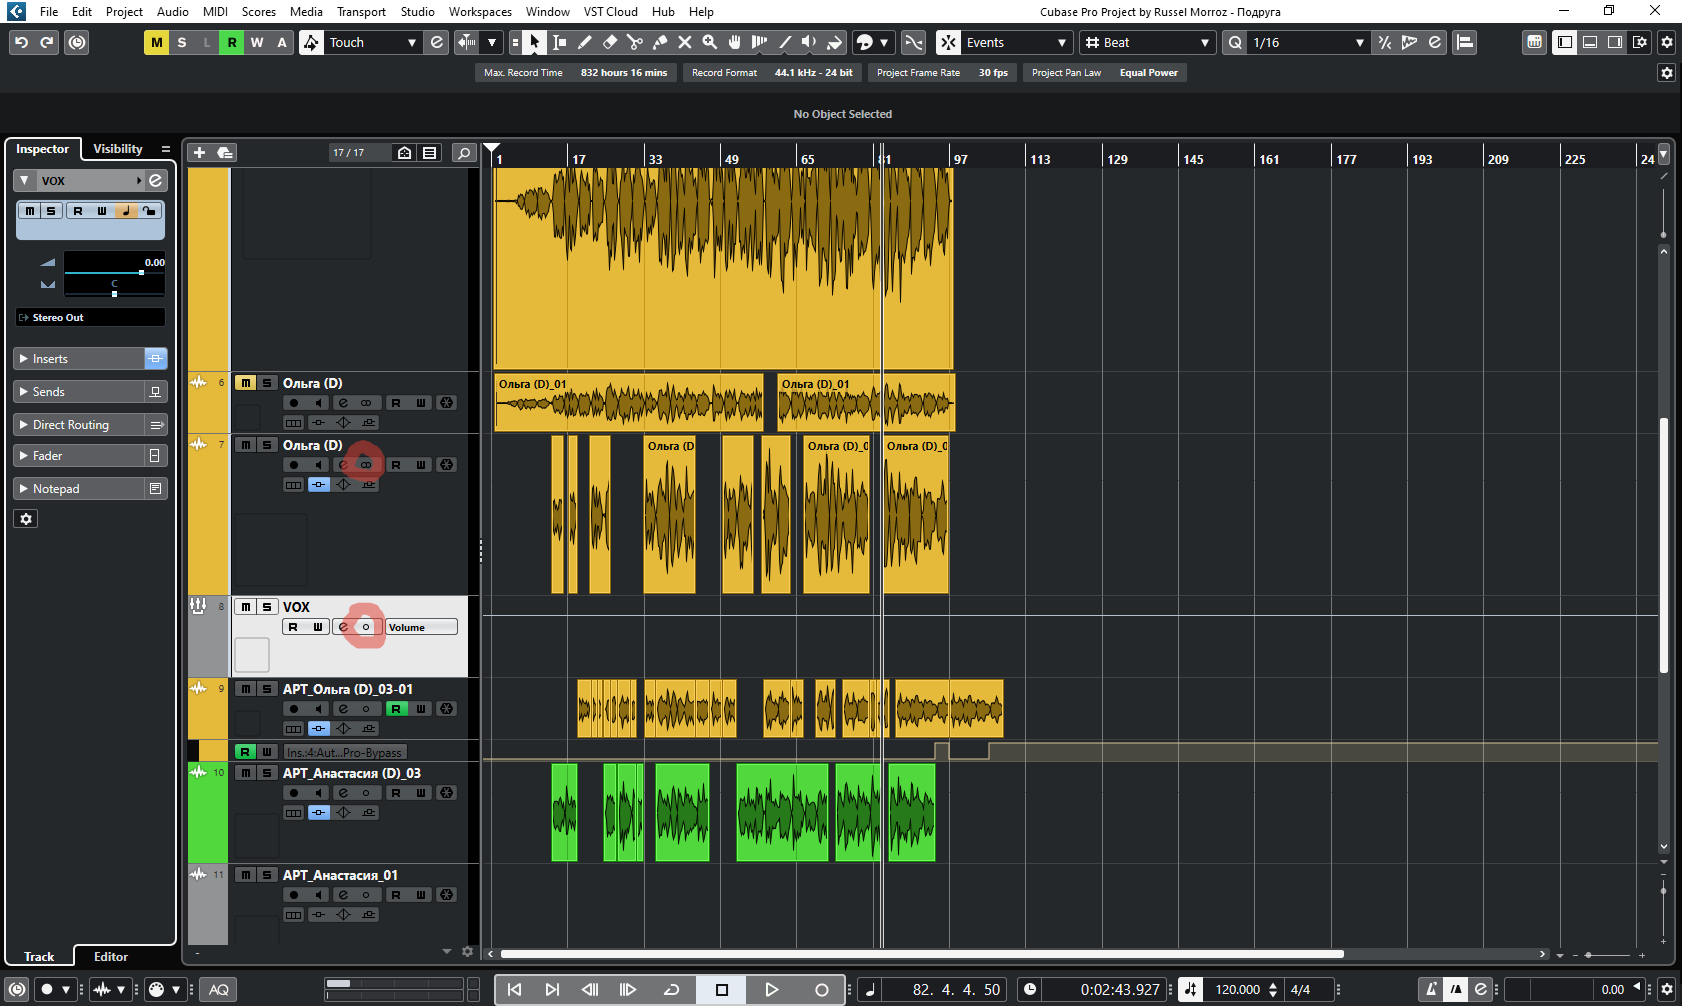Choose the Zoom magnifier tool
Image resolution: width=1682 pixels, height=1006 pixels.
point(709,42)
